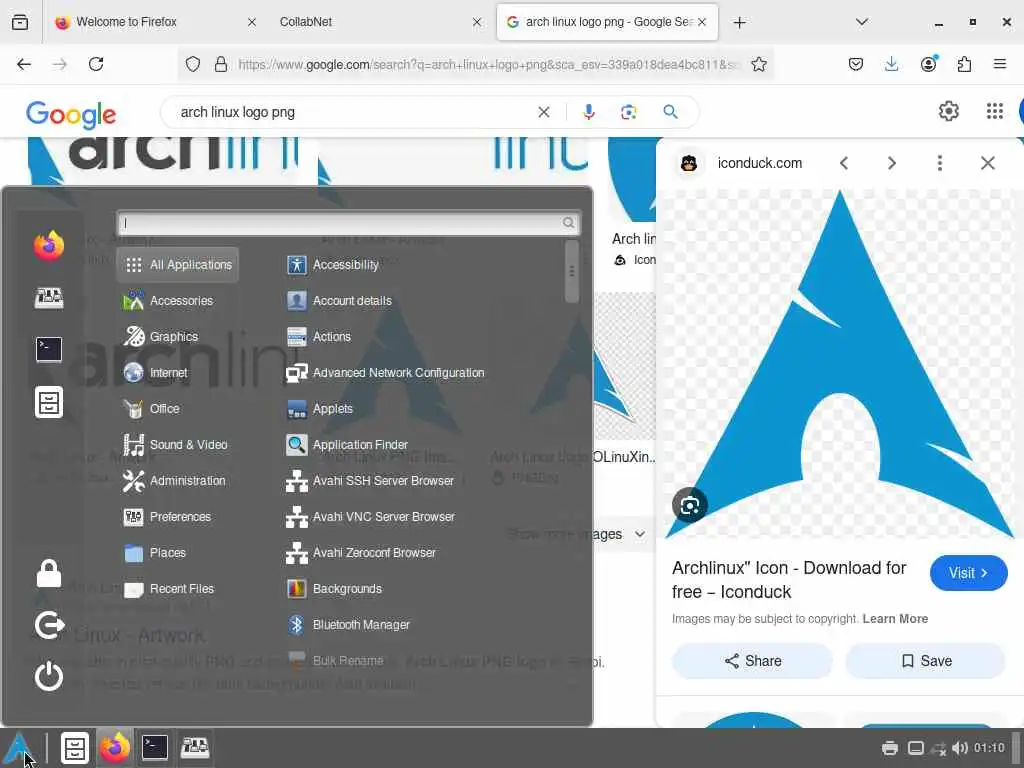Click menu applications list scrollbar
The width and height of the screenshot is (1024, 768).
571,271
